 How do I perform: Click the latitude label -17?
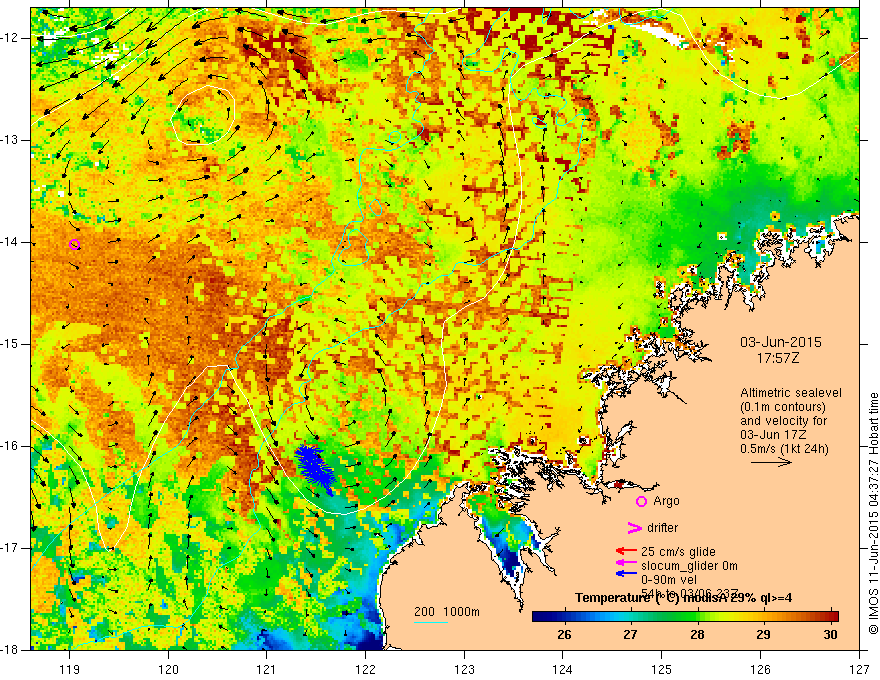[11, 548]
